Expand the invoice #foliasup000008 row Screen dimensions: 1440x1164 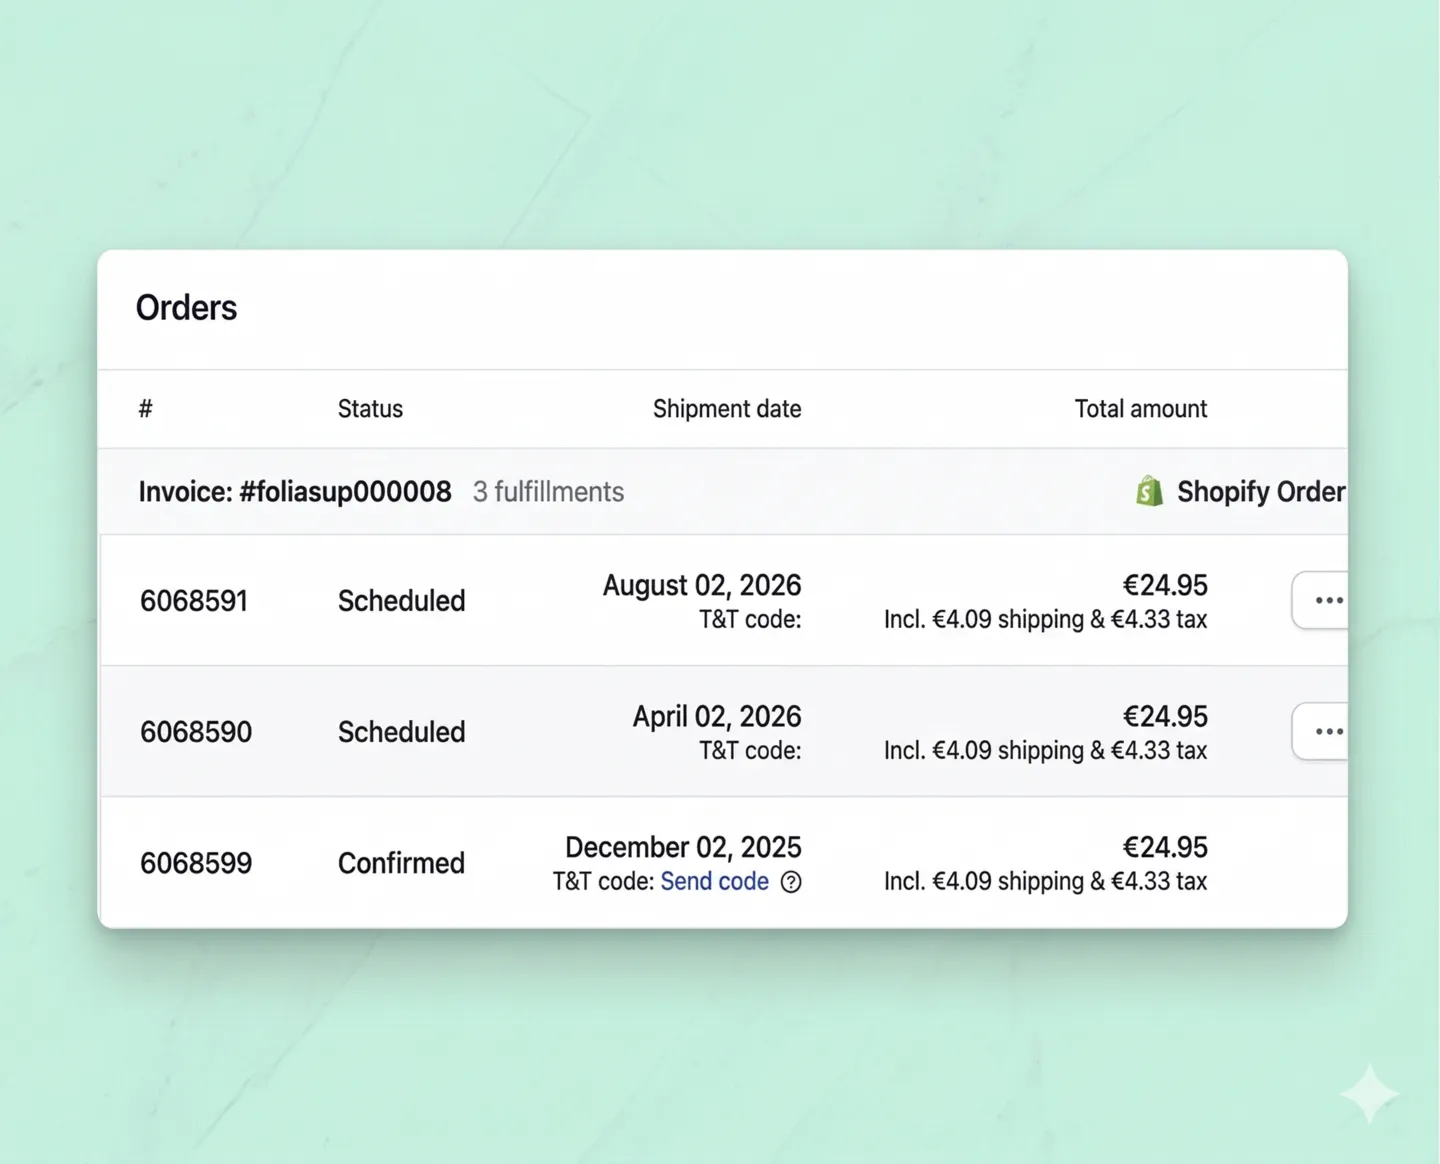(294, 491)
